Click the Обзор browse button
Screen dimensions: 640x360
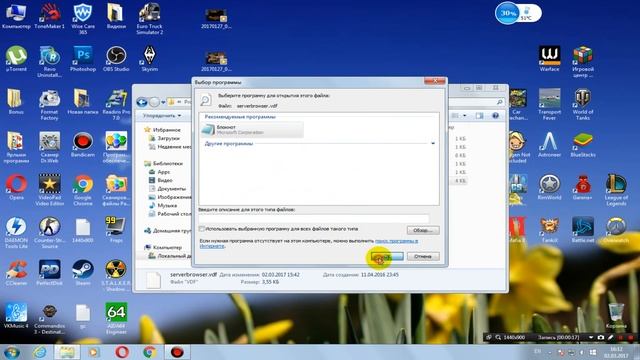[423, 230]
